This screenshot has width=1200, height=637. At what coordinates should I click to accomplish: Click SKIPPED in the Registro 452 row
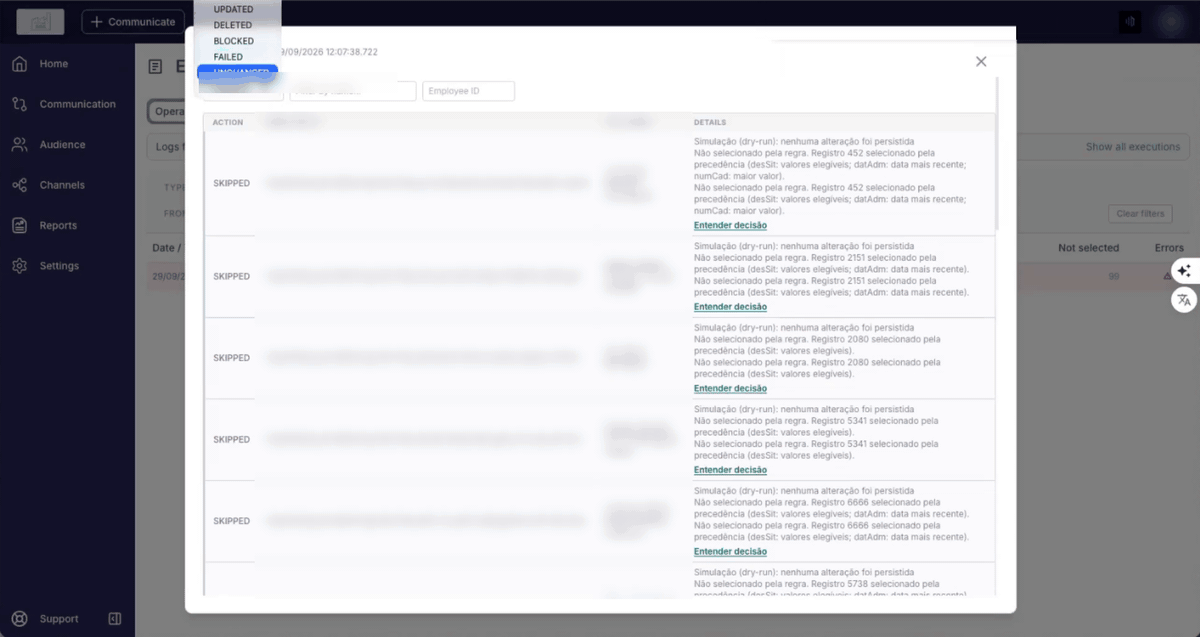pos(232,184)
